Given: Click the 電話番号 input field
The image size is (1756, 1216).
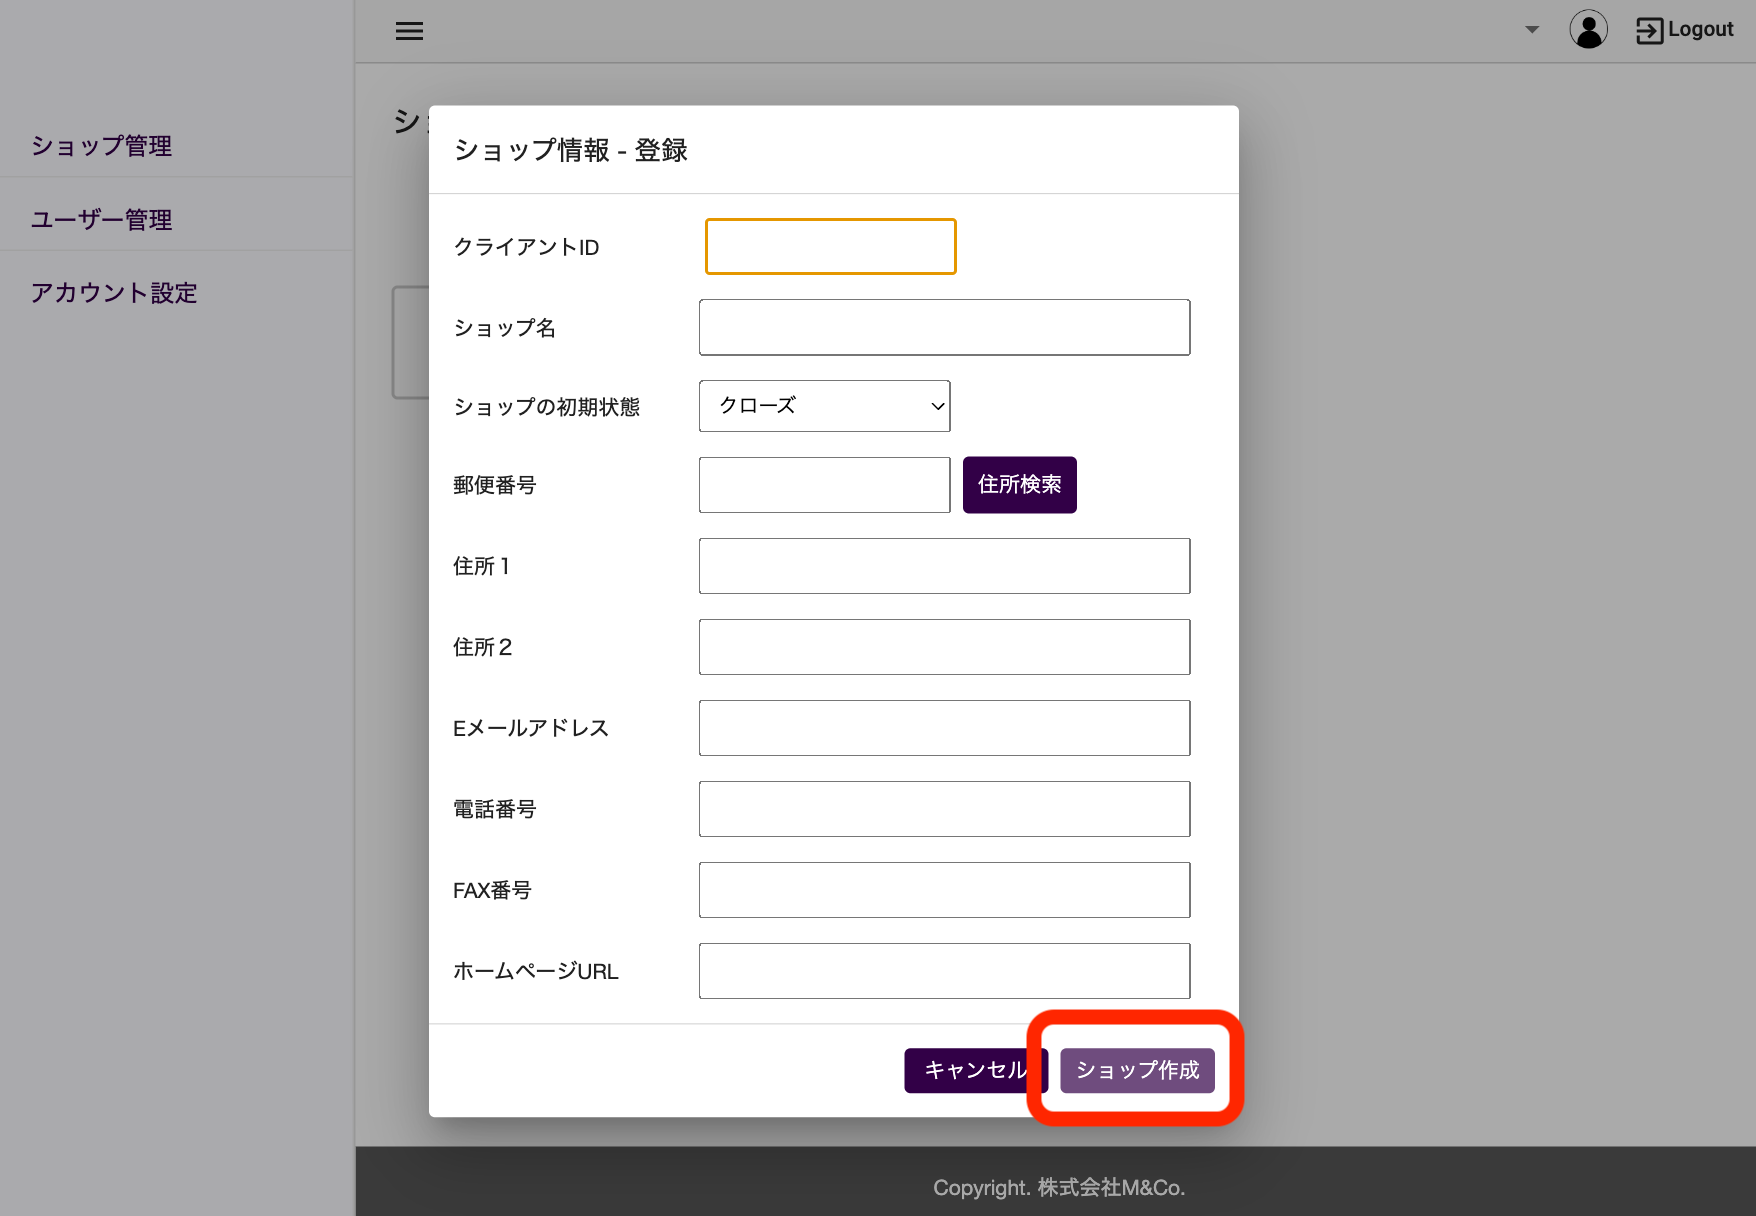Looking at the screenshot, I should pos(944,809).
